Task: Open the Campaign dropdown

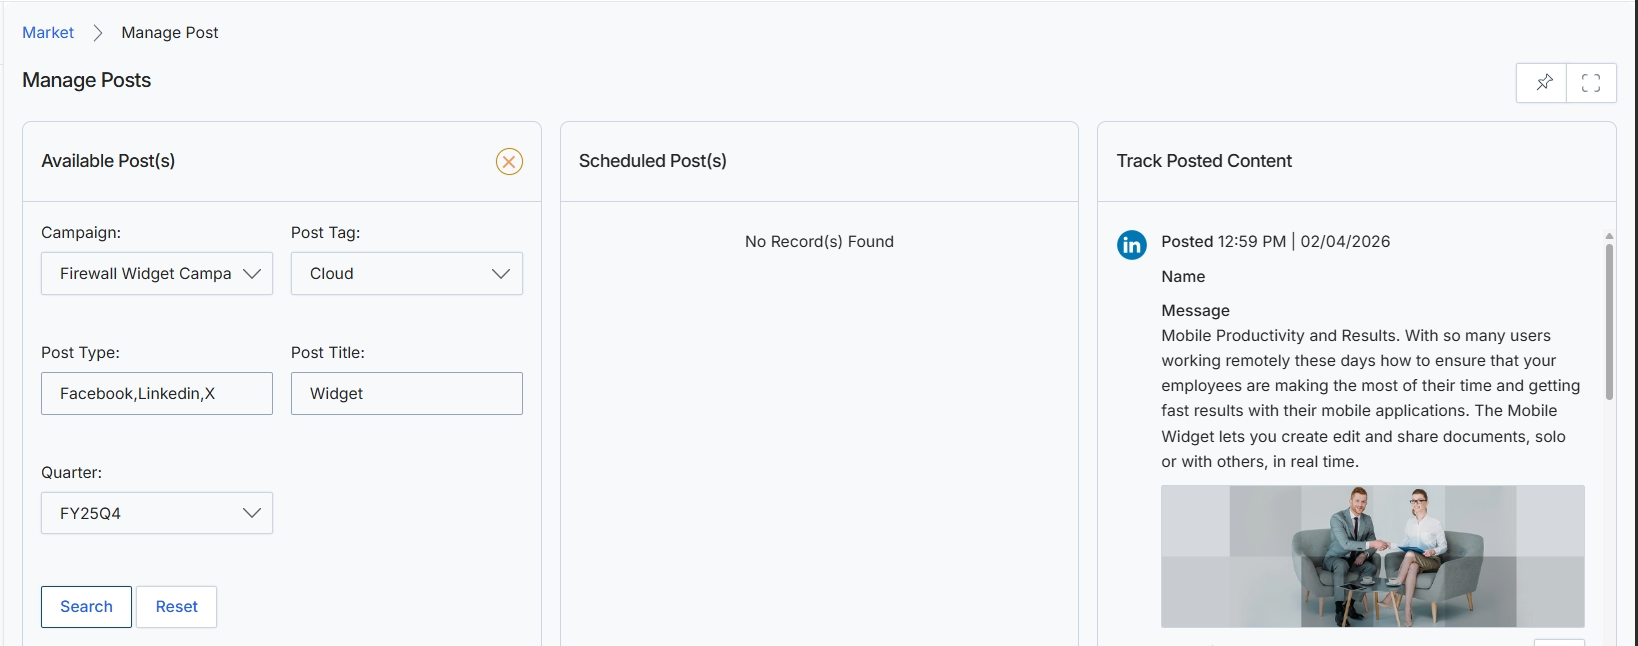Action: coord(157,273)
